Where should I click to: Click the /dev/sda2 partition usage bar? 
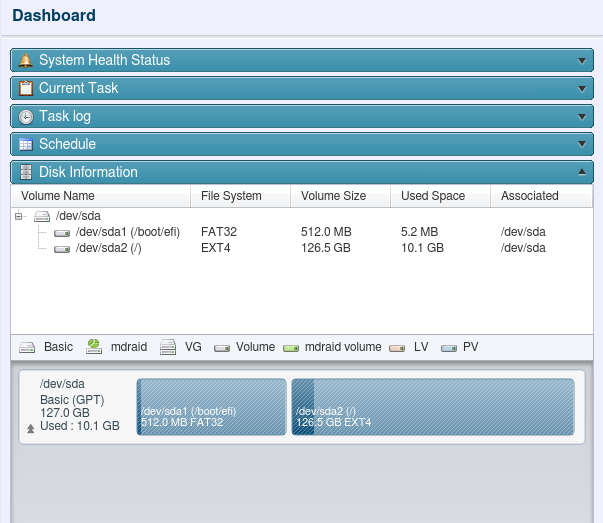tap(432, 407)
